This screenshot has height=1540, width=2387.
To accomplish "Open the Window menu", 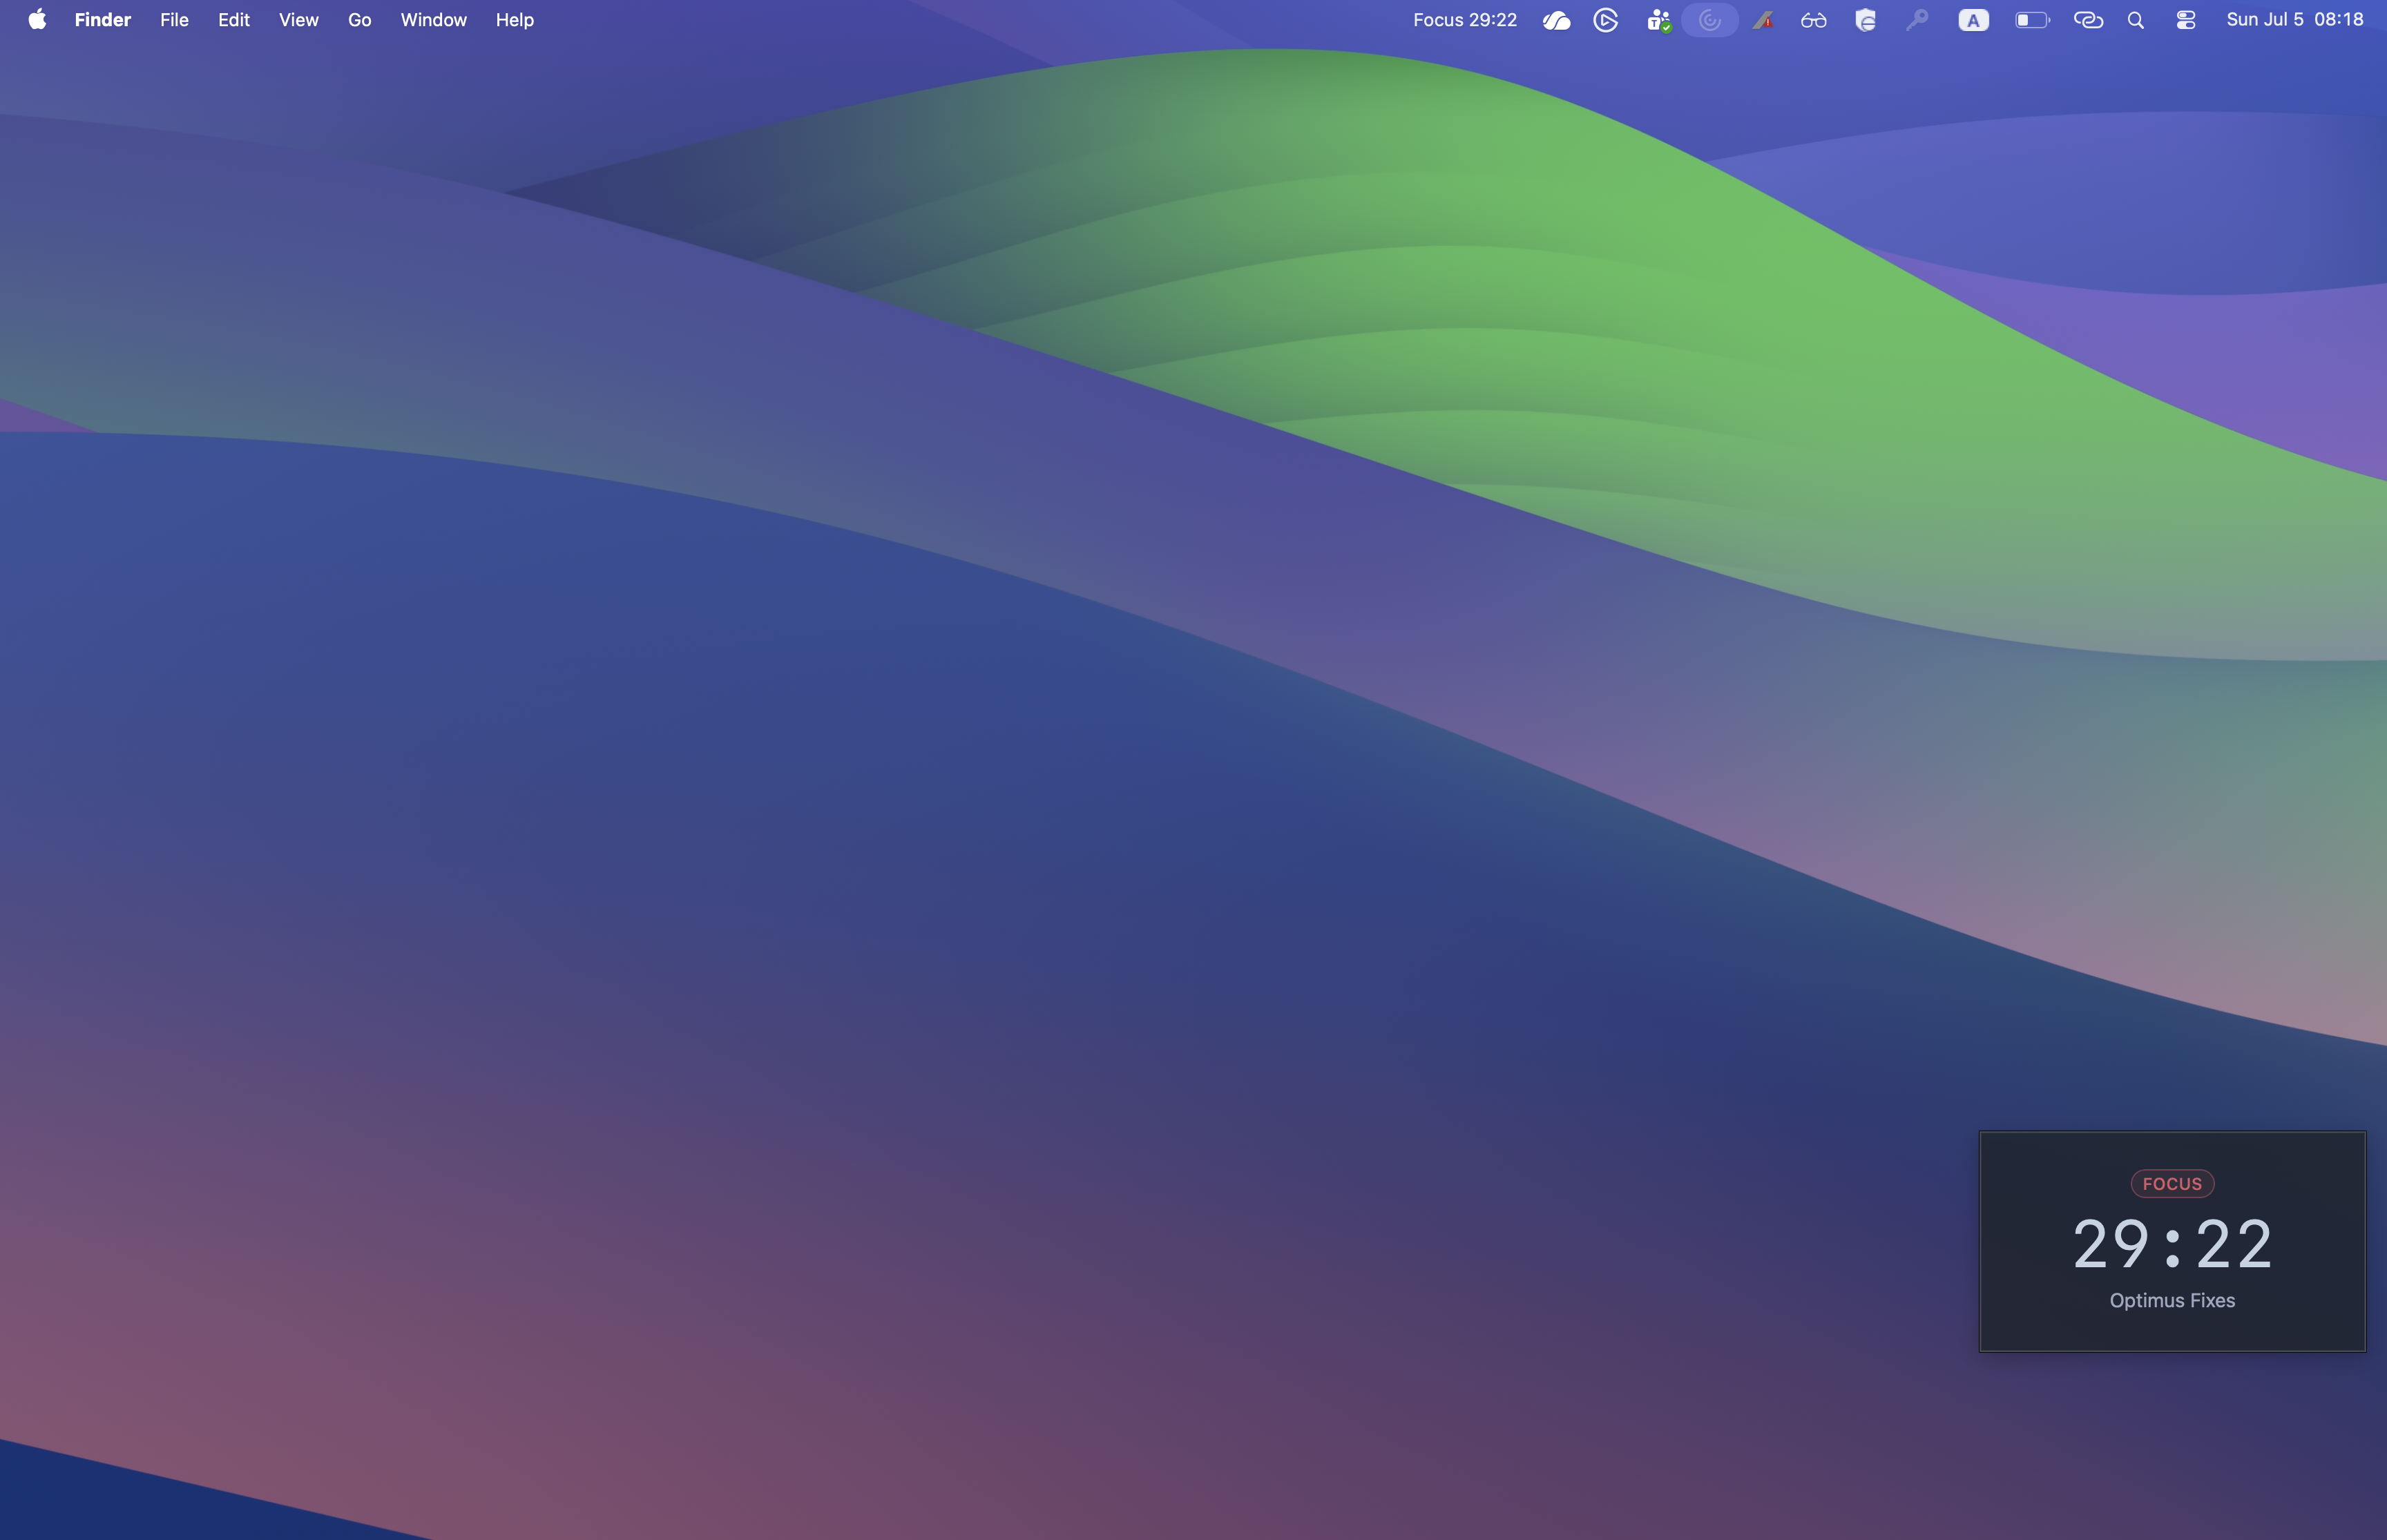I will click(433, 20).
